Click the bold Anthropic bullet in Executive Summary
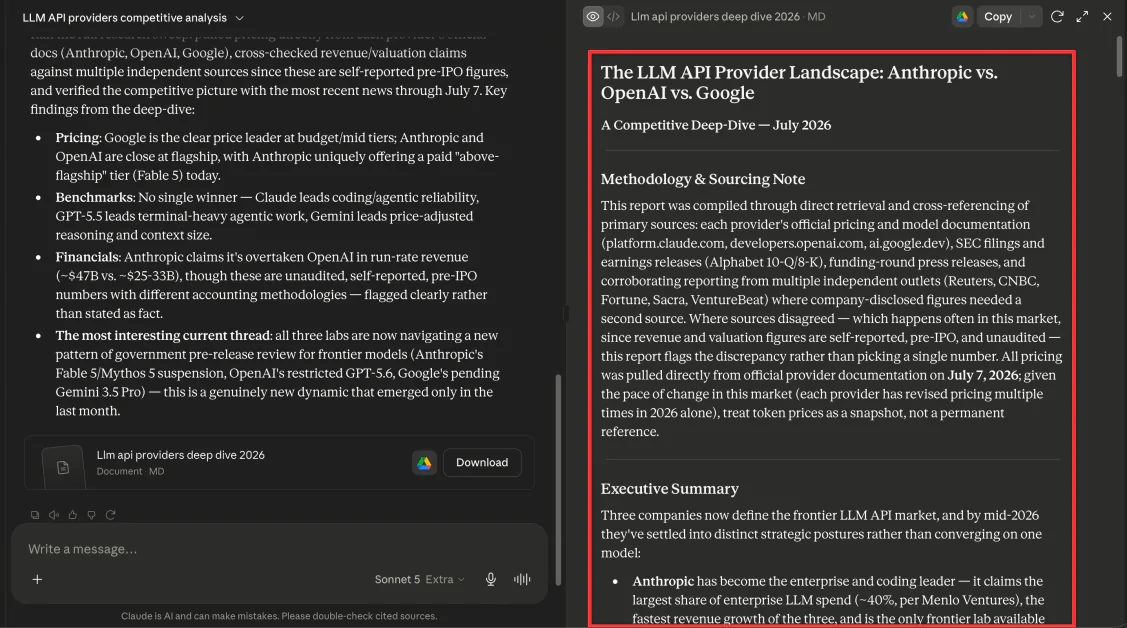Image resolution: width=1127 pixels, height=628 pixels. [x=663, y=581]
